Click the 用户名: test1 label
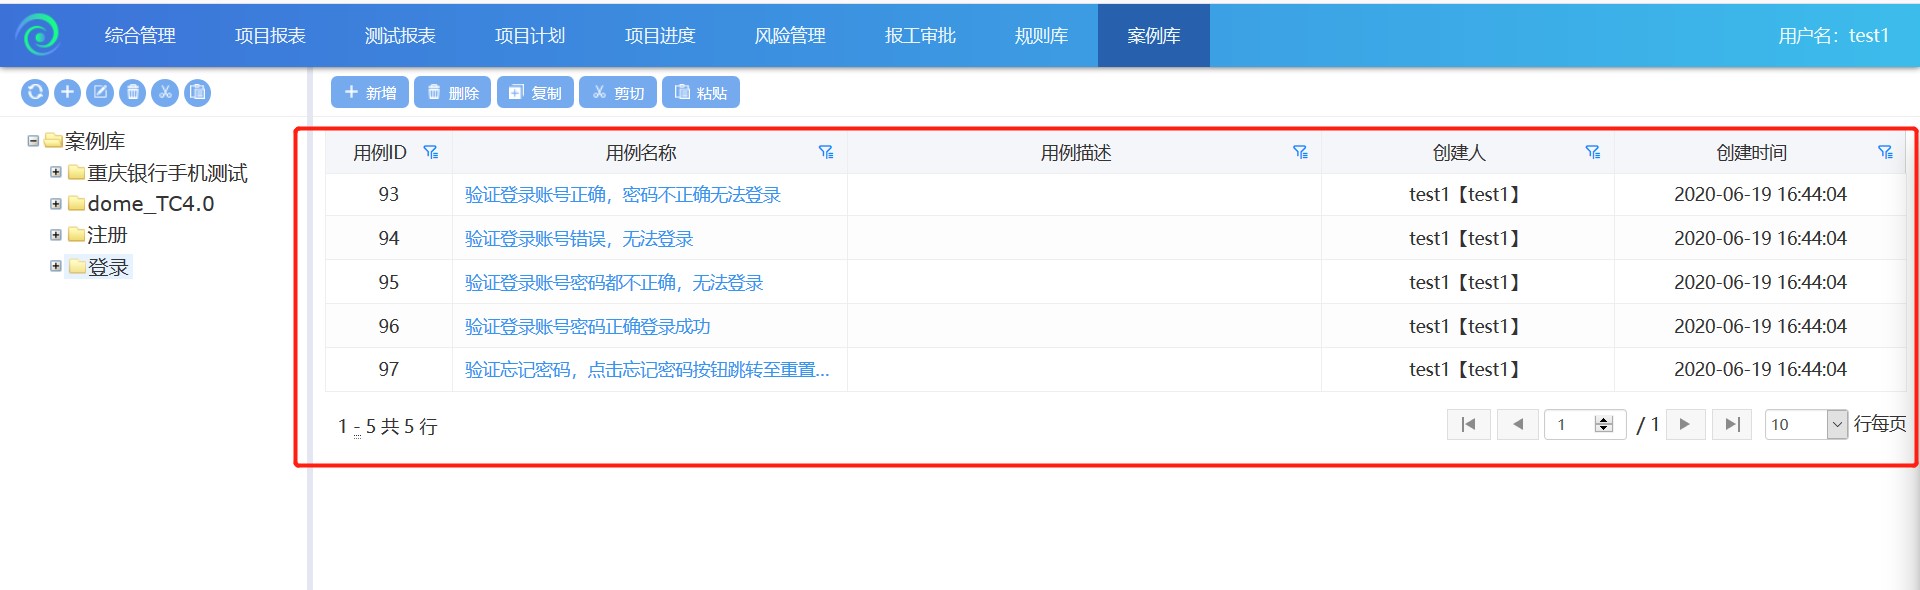Screen dimensions: 1920x590 click(x=1833, y=36)
